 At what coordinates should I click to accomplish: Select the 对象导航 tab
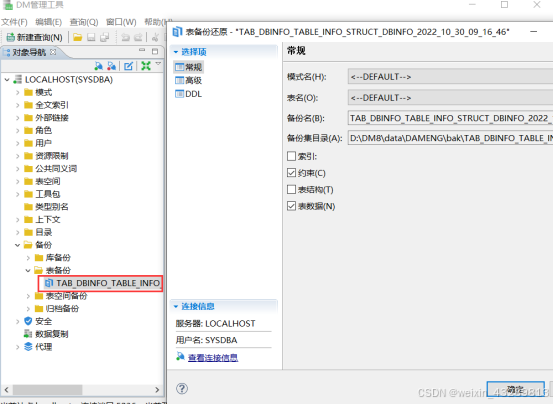click(29, 52)
